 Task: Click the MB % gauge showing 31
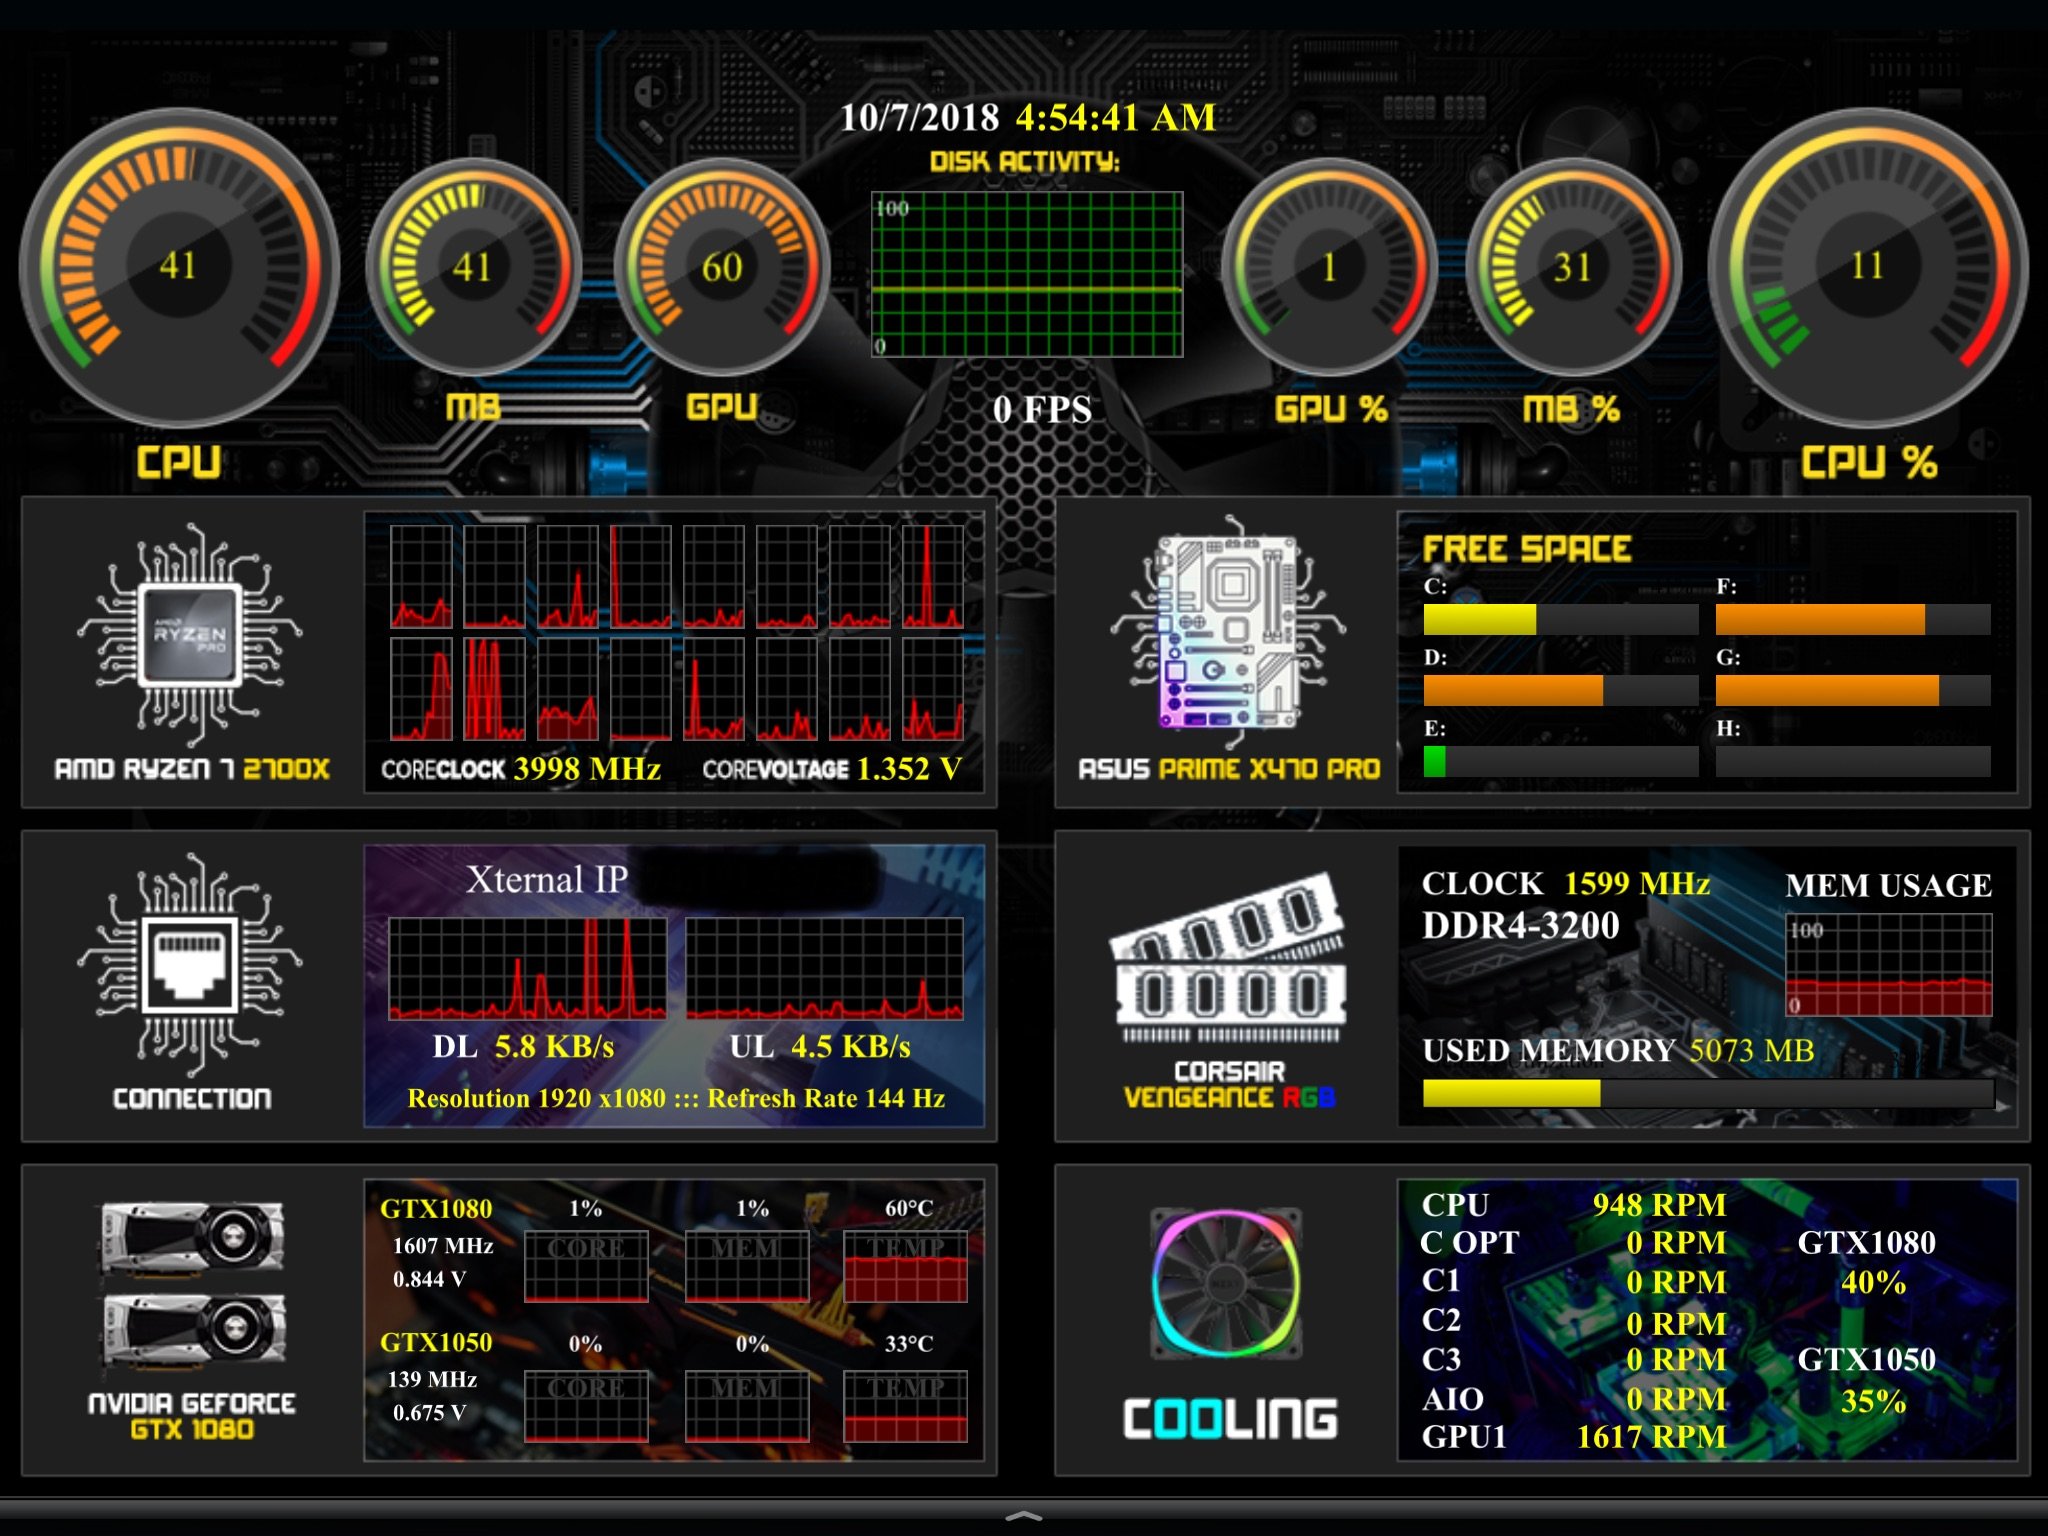(x=1572, y=267)
